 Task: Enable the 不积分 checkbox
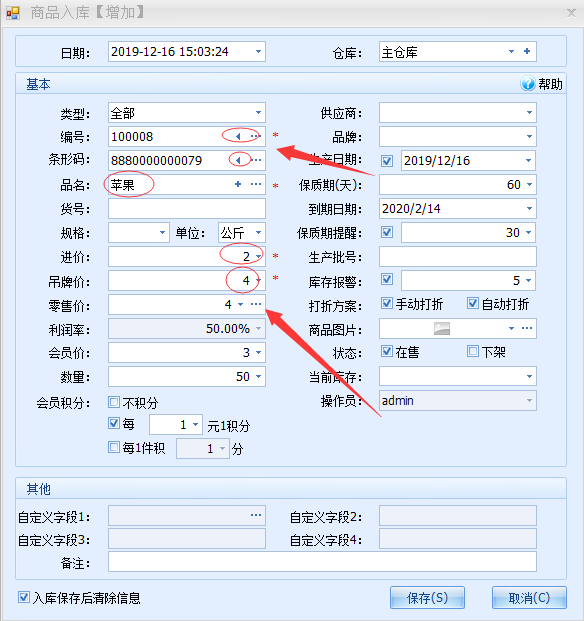click(114, 402)
